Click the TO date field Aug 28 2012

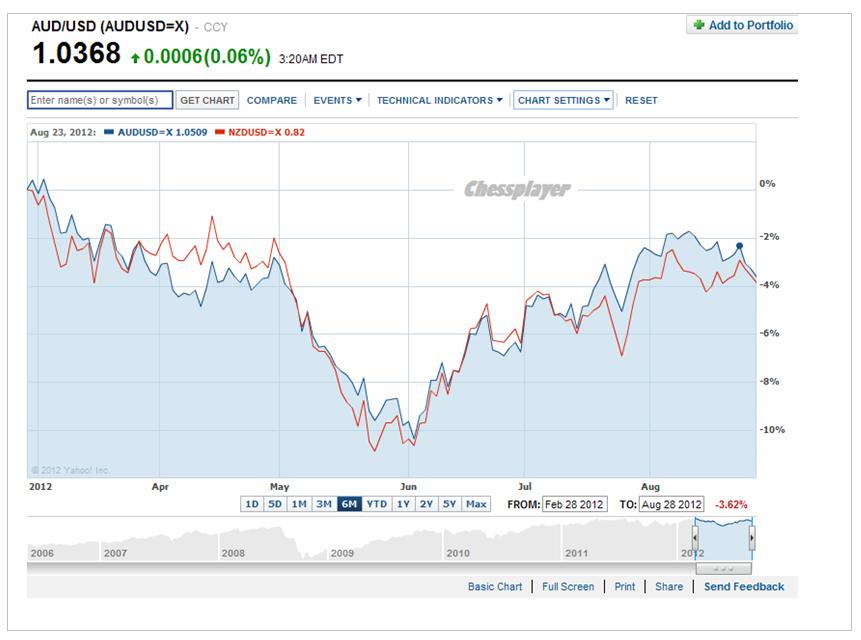[672, 504]
